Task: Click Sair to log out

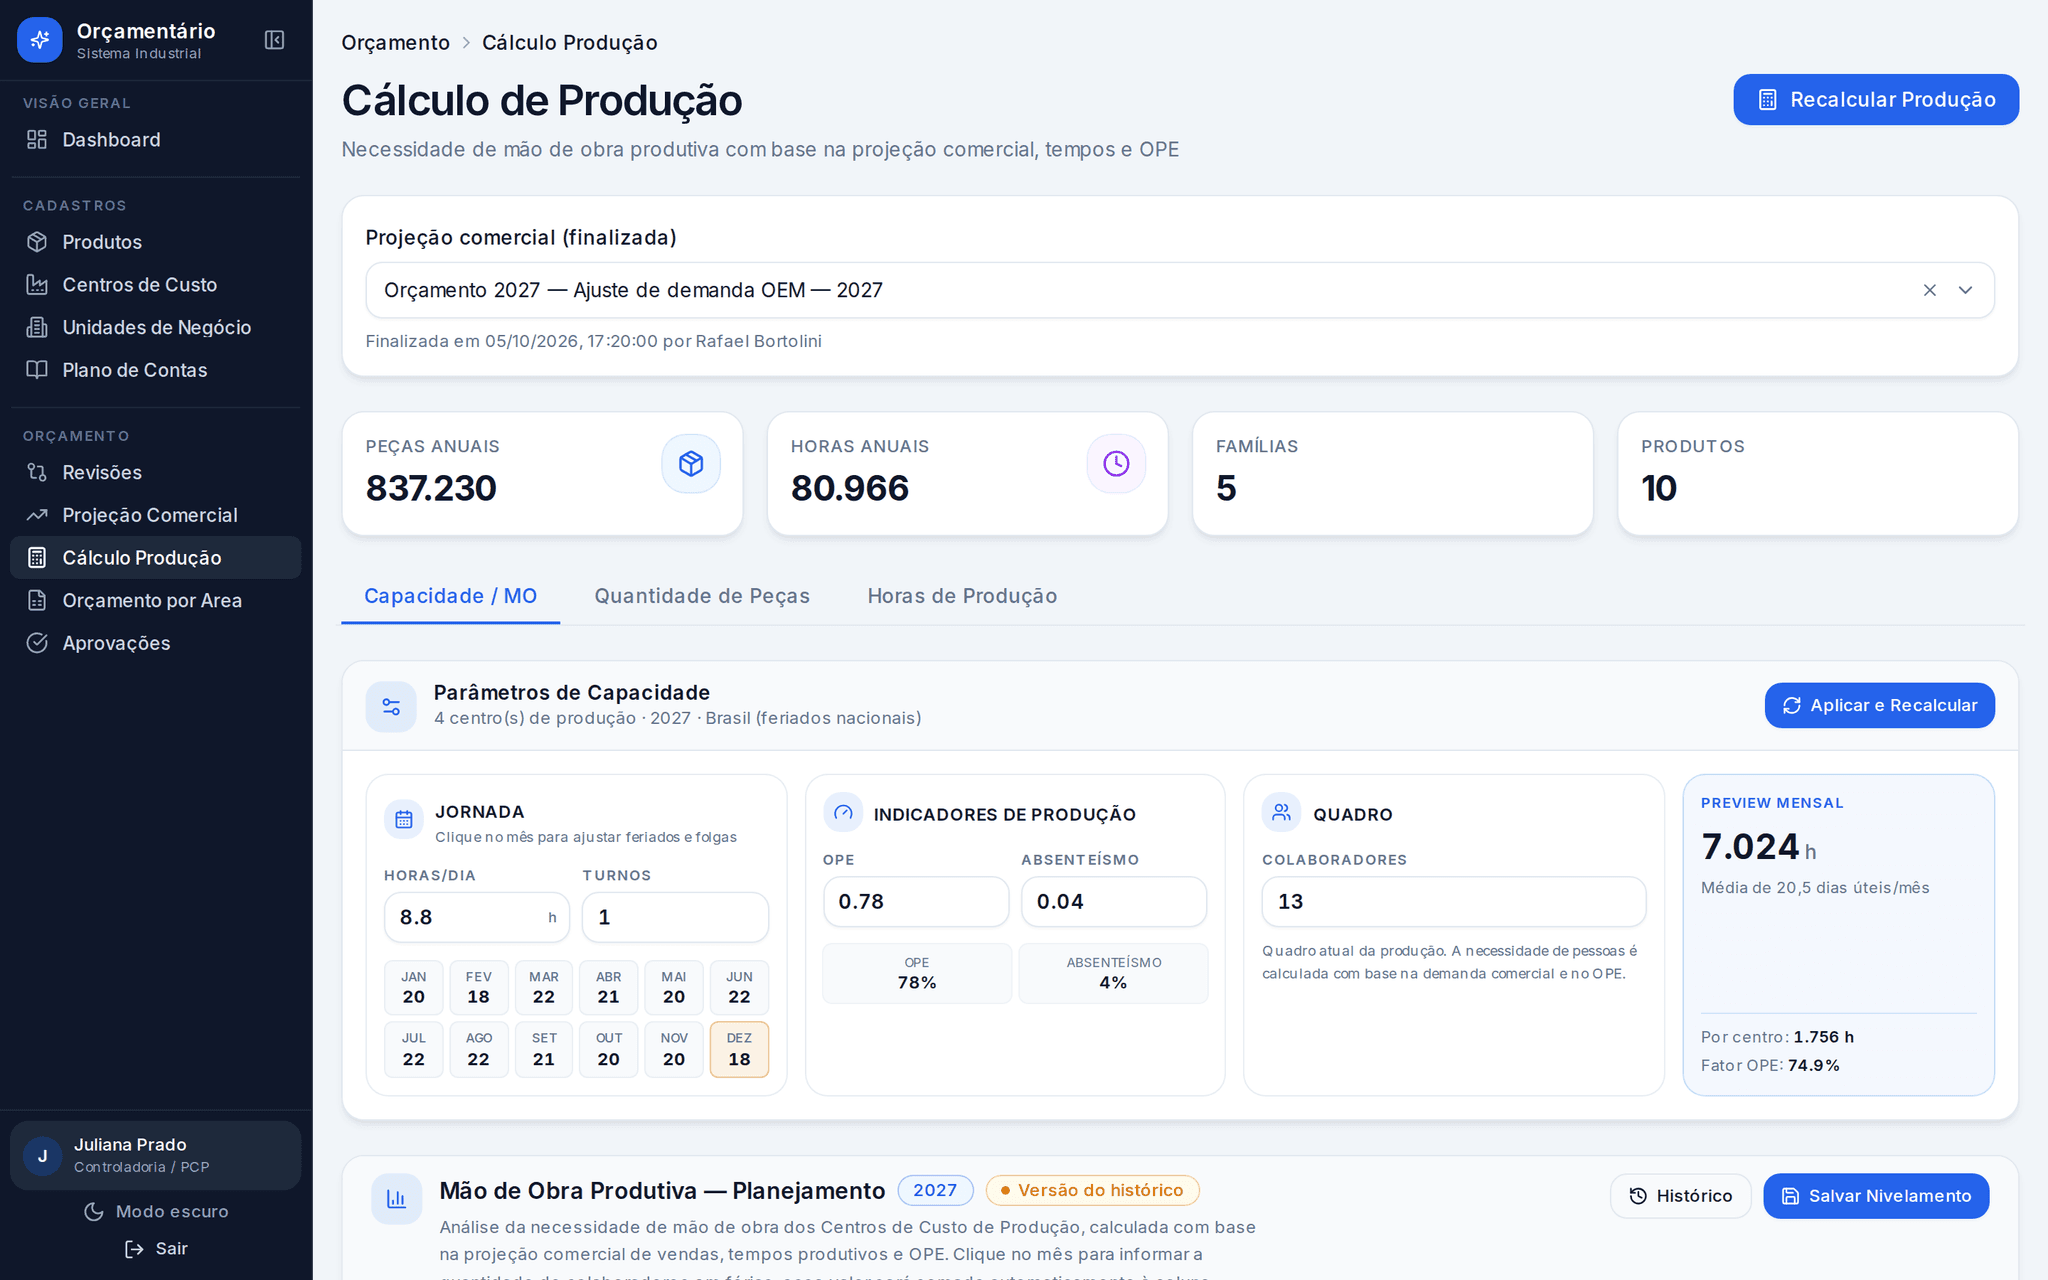Action: click(155, 1249)
